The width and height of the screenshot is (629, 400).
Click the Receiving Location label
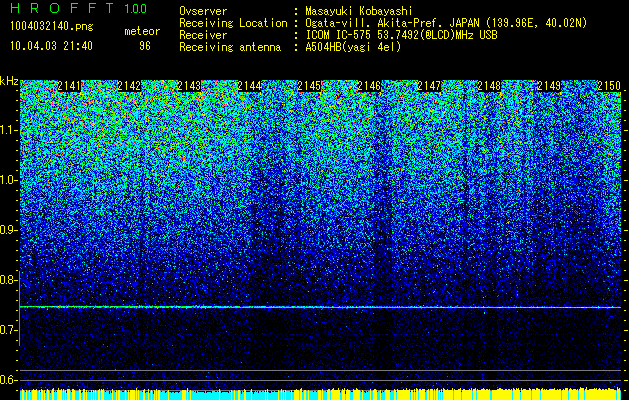tap(233, 23)
